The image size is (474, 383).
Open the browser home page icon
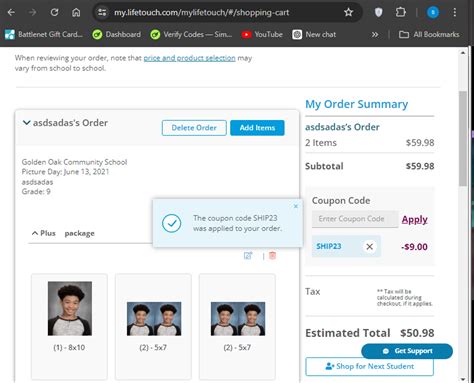point(76,13)
